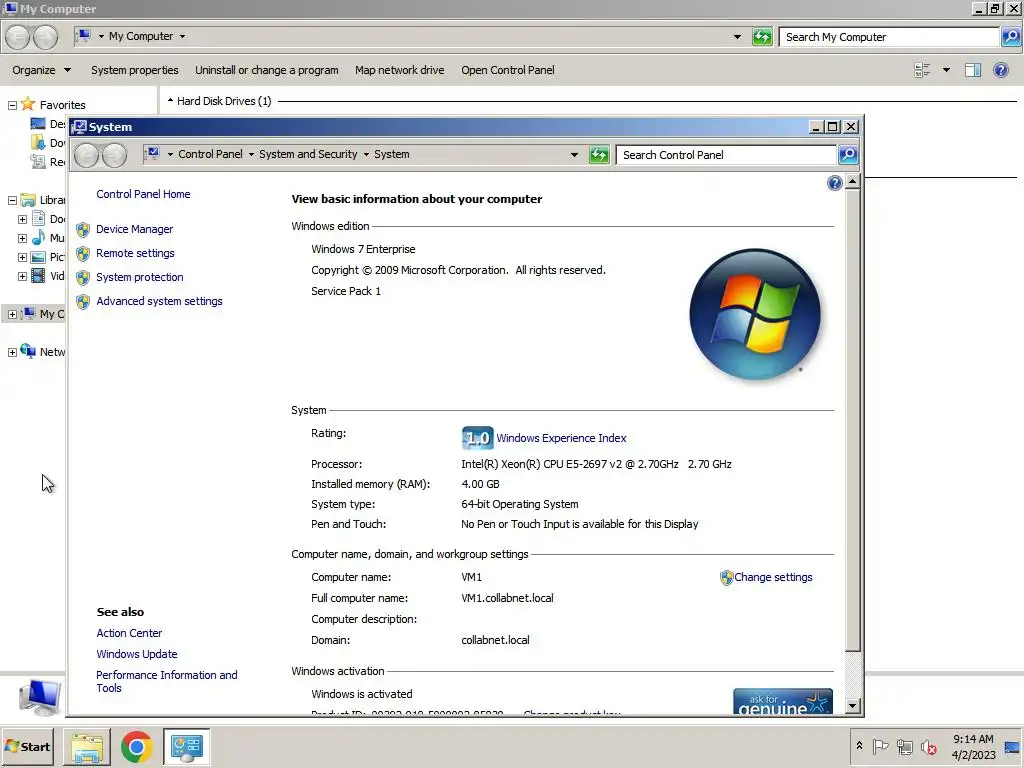
Task: Open Organize menu in My Computer
Action: (x=41, y=70)
